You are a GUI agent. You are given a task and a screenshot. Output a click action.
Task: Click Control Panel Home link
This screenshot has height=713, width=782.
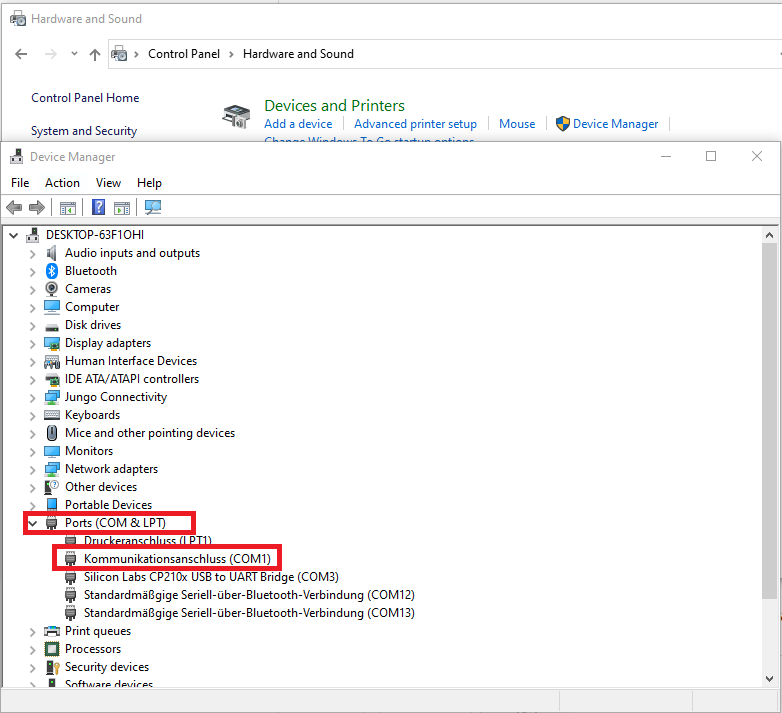tap(85, 98)
